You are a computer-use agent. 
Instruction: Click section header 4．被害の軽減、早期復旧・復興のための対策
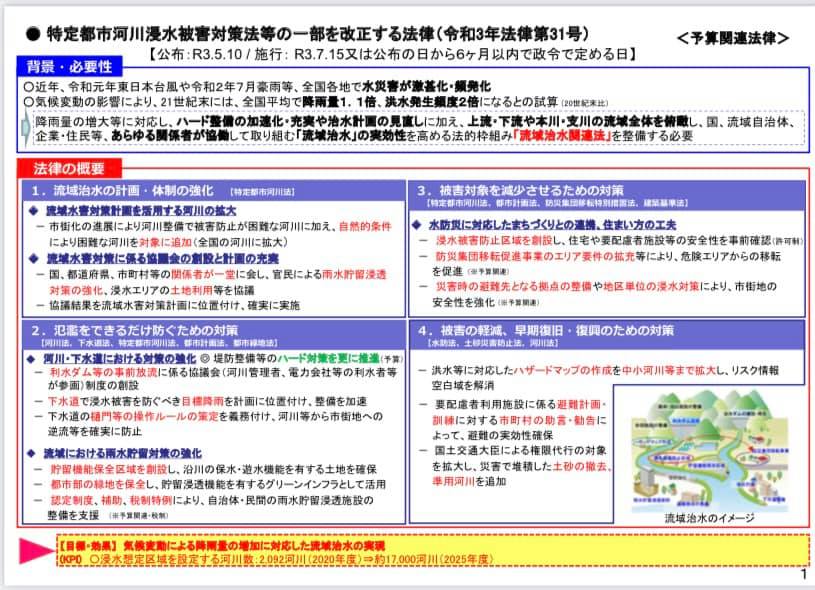[545, 330]
